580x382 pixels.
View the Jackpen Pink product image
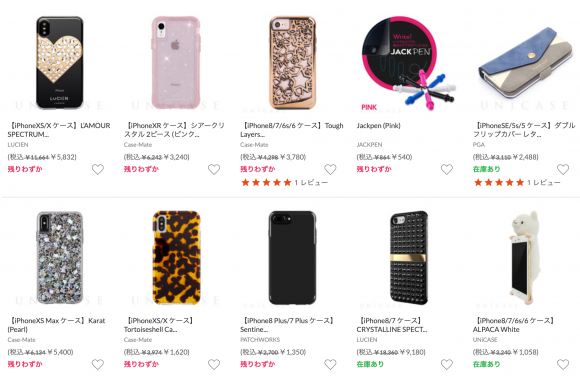(408, 63)
